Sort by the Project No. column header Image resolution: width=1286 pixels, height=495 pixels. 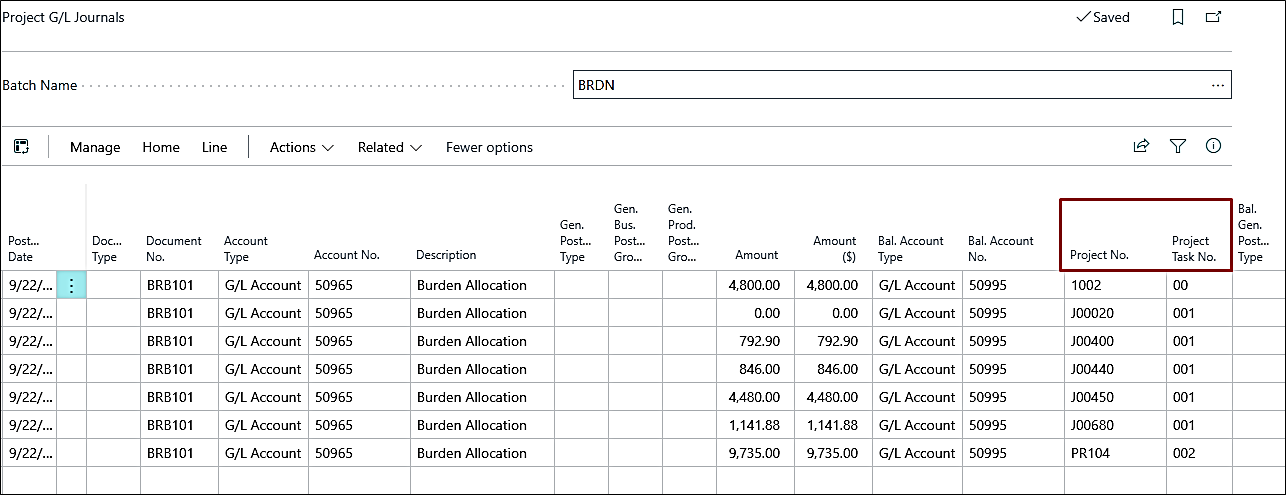coord(1099,255)
